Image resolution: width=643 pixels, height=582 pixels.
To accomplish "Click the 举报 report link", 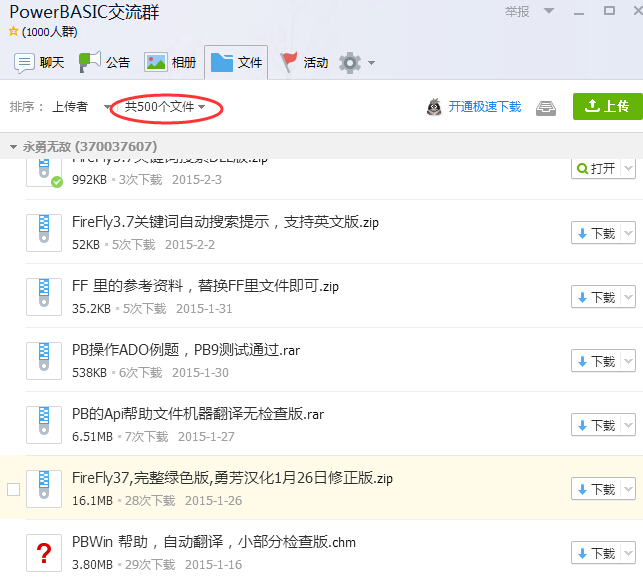I will click(517, 11).
